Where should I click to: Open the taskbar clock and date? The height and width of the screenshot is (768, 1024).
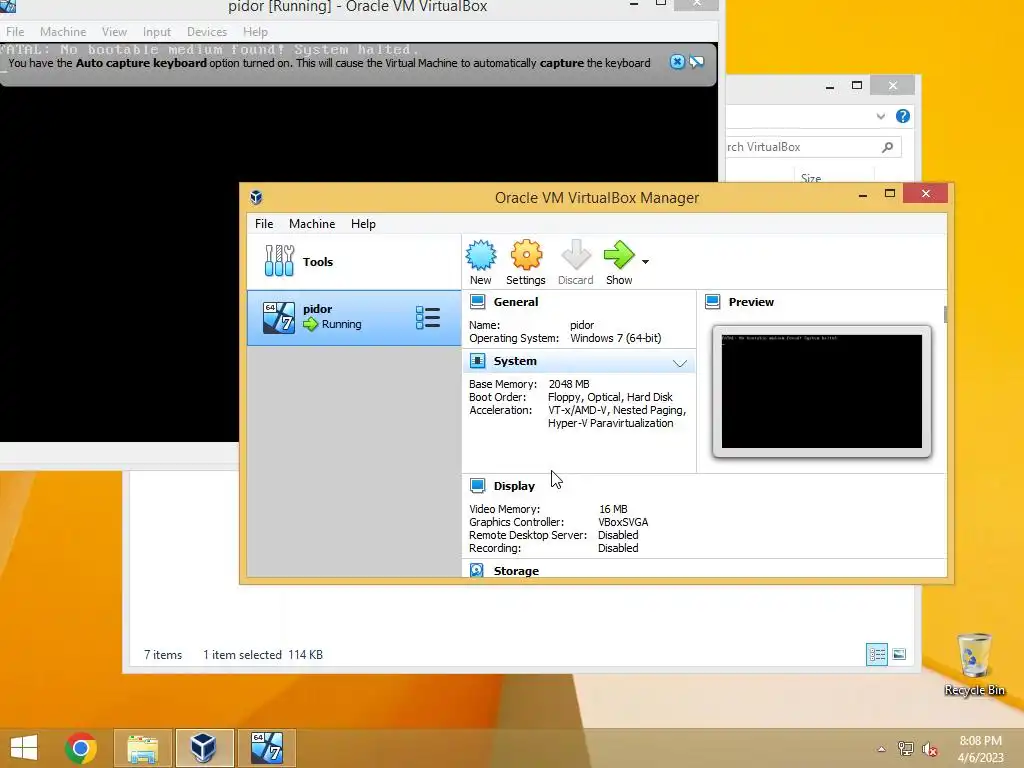coord(980,749)
